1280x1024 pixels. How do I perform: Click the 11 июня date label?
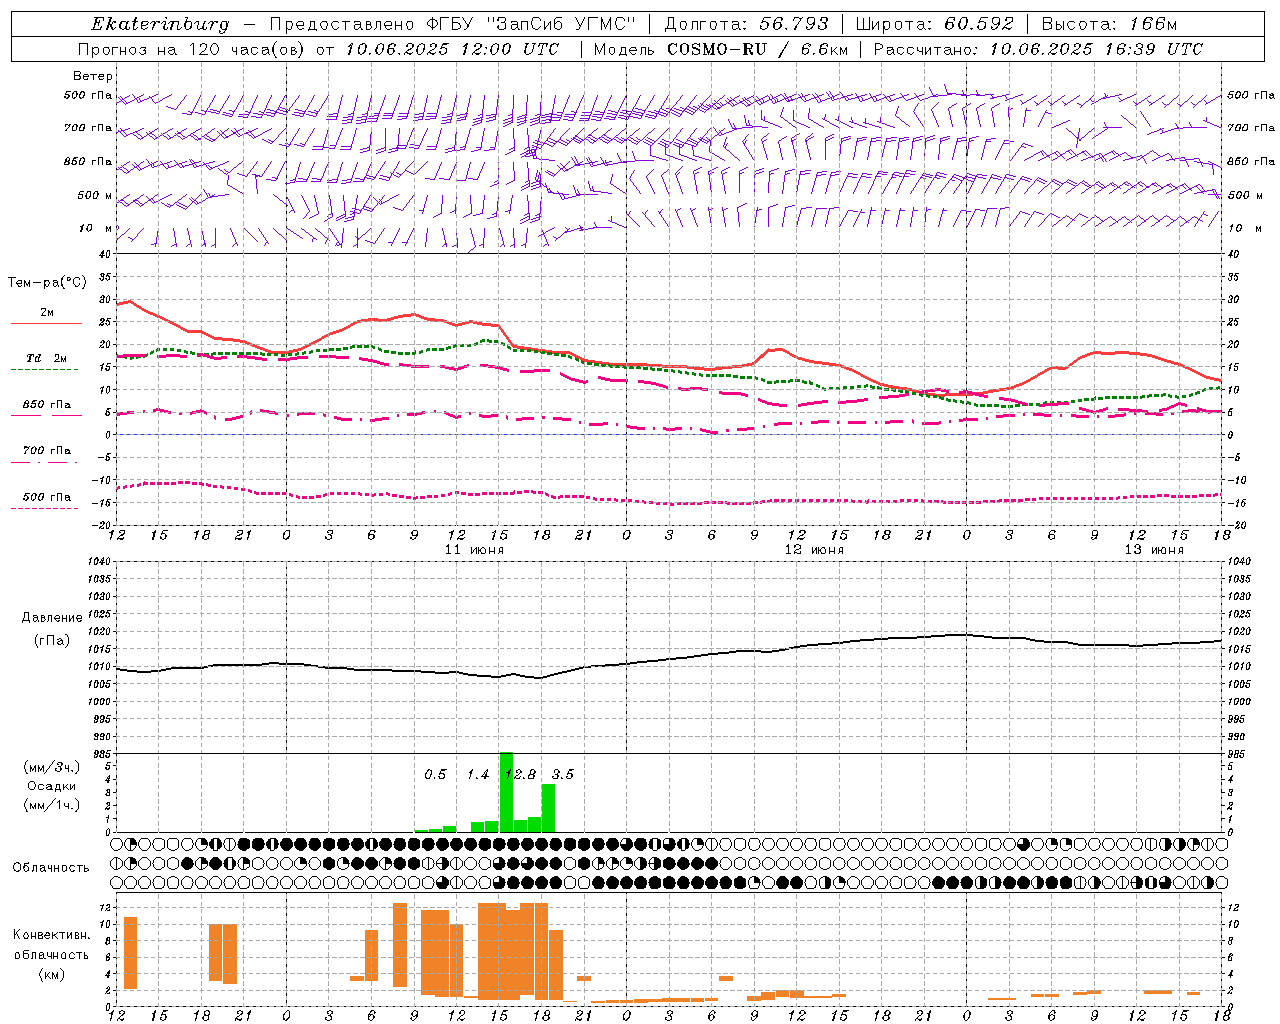(474, 550)
